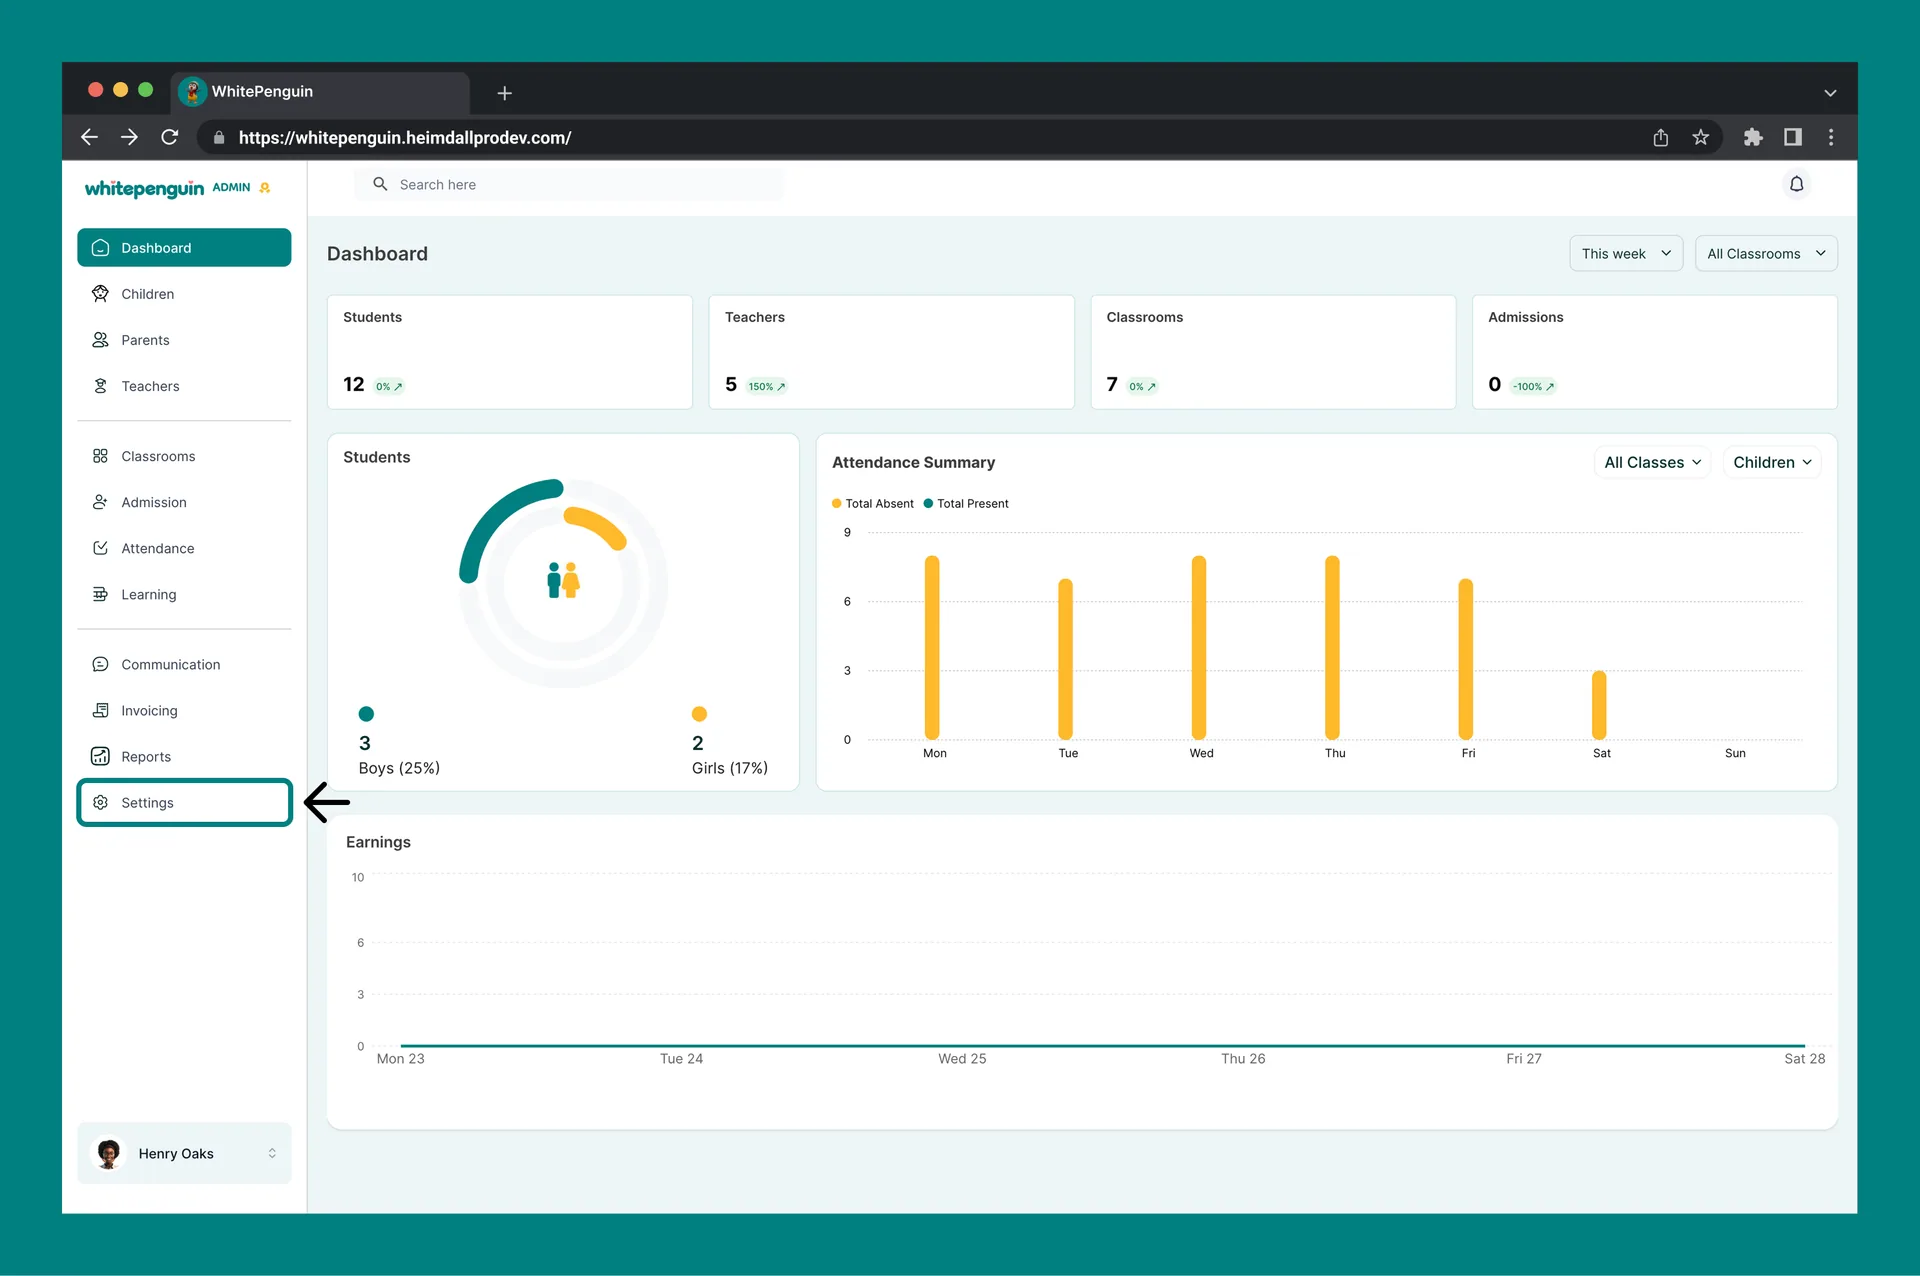Screen dimensions: 1920x1276
Task: Click the boy and girl chart icon
Action: (x=563, y=580)
